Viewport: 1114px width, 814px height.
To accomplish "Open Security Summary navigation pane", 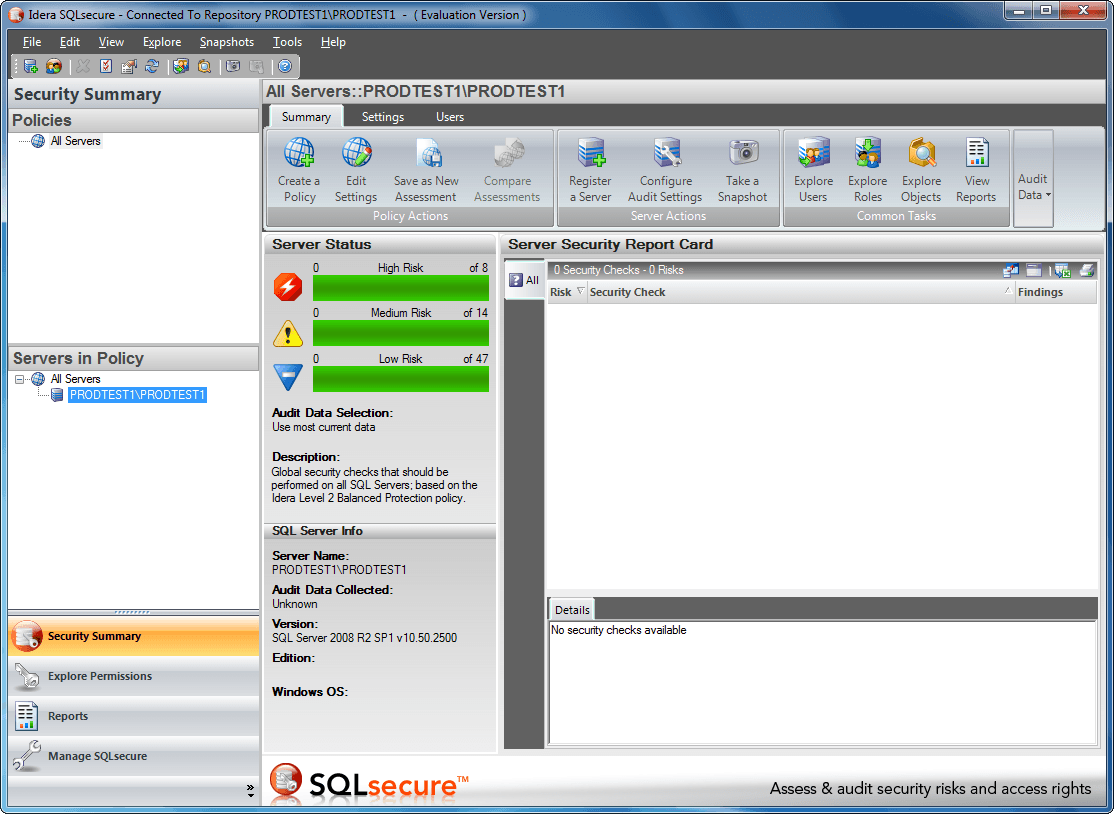I will coord(134,636).
